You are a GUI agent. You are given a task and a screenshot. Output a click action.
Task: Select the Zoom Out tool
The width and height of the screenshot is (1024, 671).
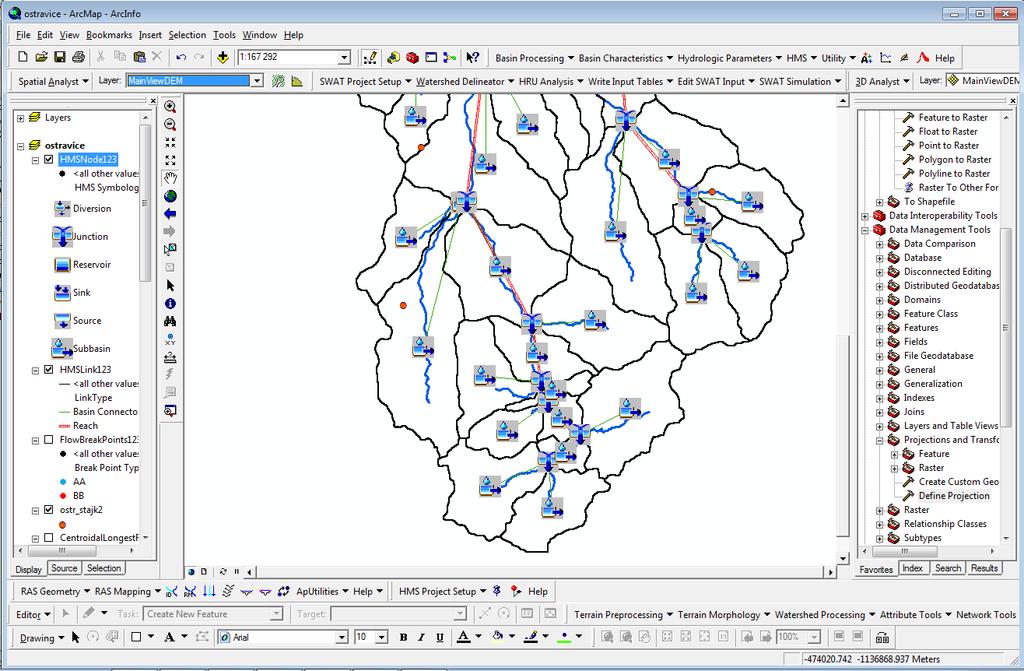coord(170,124)
